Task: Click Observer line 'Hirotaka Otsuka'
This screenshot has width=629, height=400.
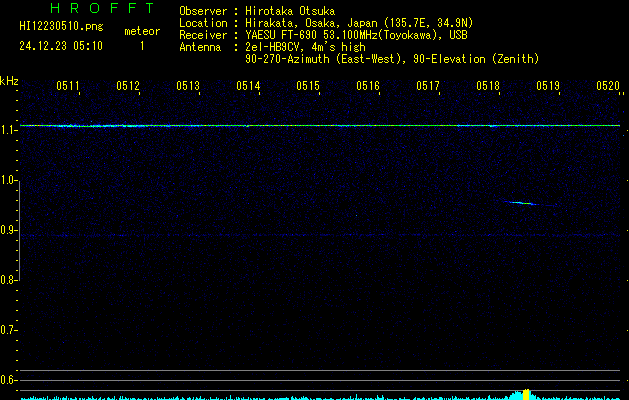Action: [290, 11]
